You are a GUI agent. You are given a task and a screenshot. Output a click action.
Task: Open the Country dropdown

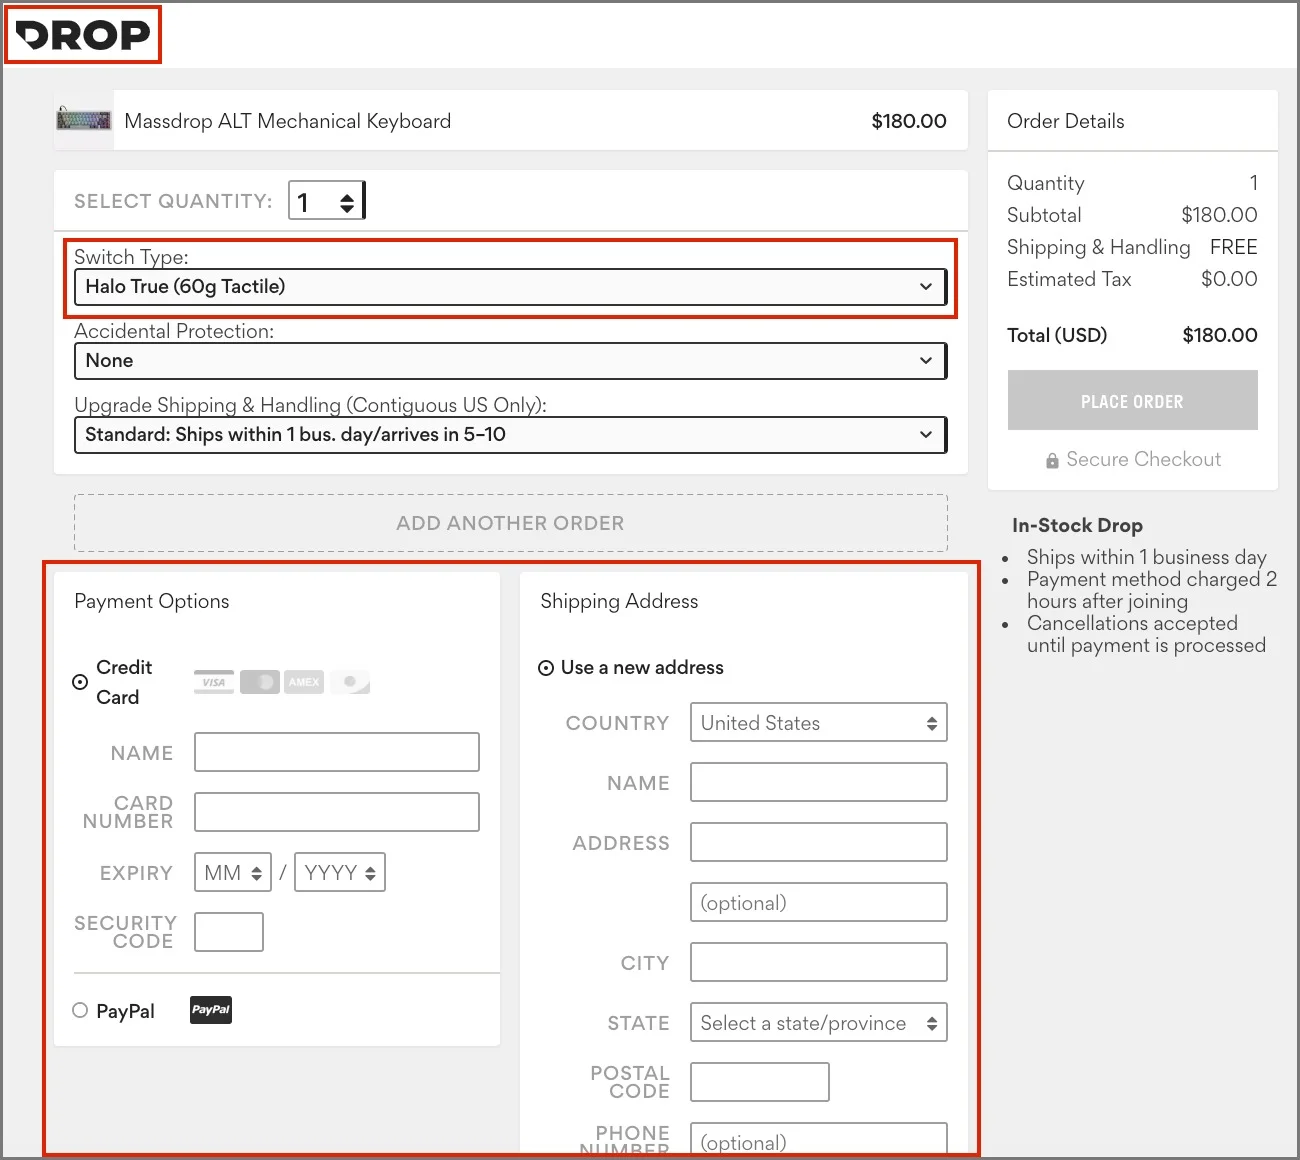coord(819,722)
